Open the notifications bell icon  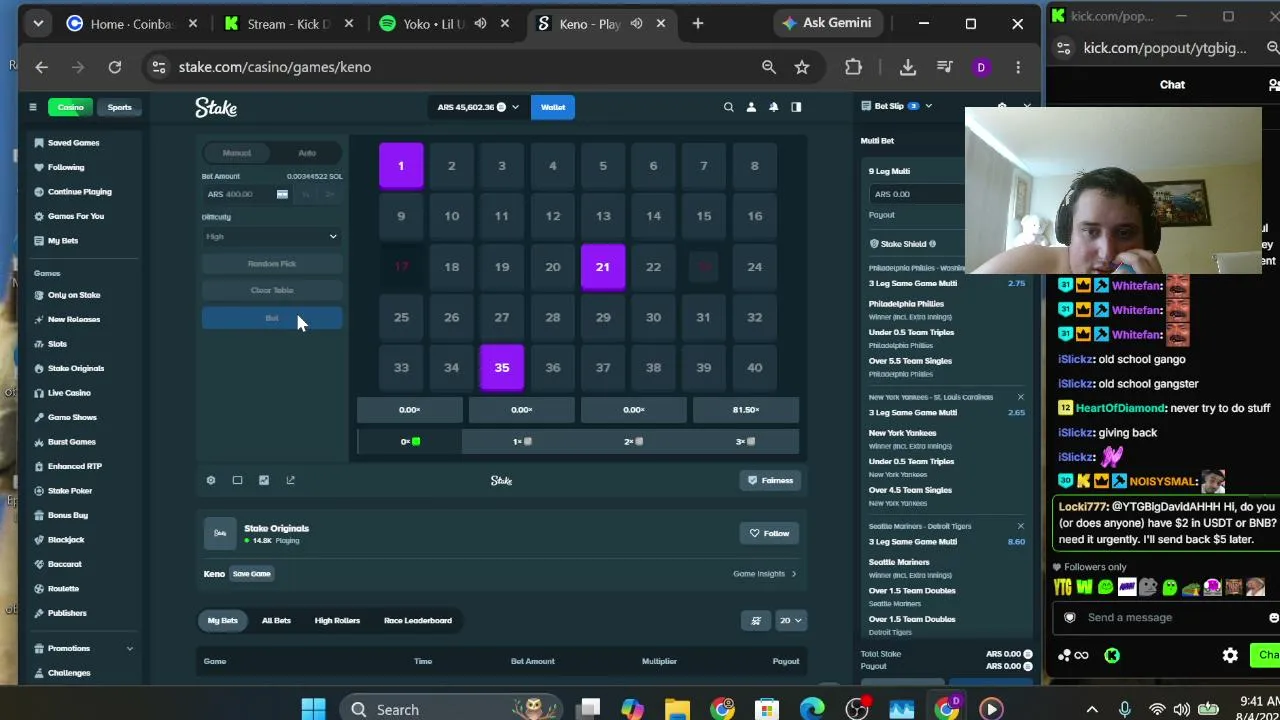(773, 107)
